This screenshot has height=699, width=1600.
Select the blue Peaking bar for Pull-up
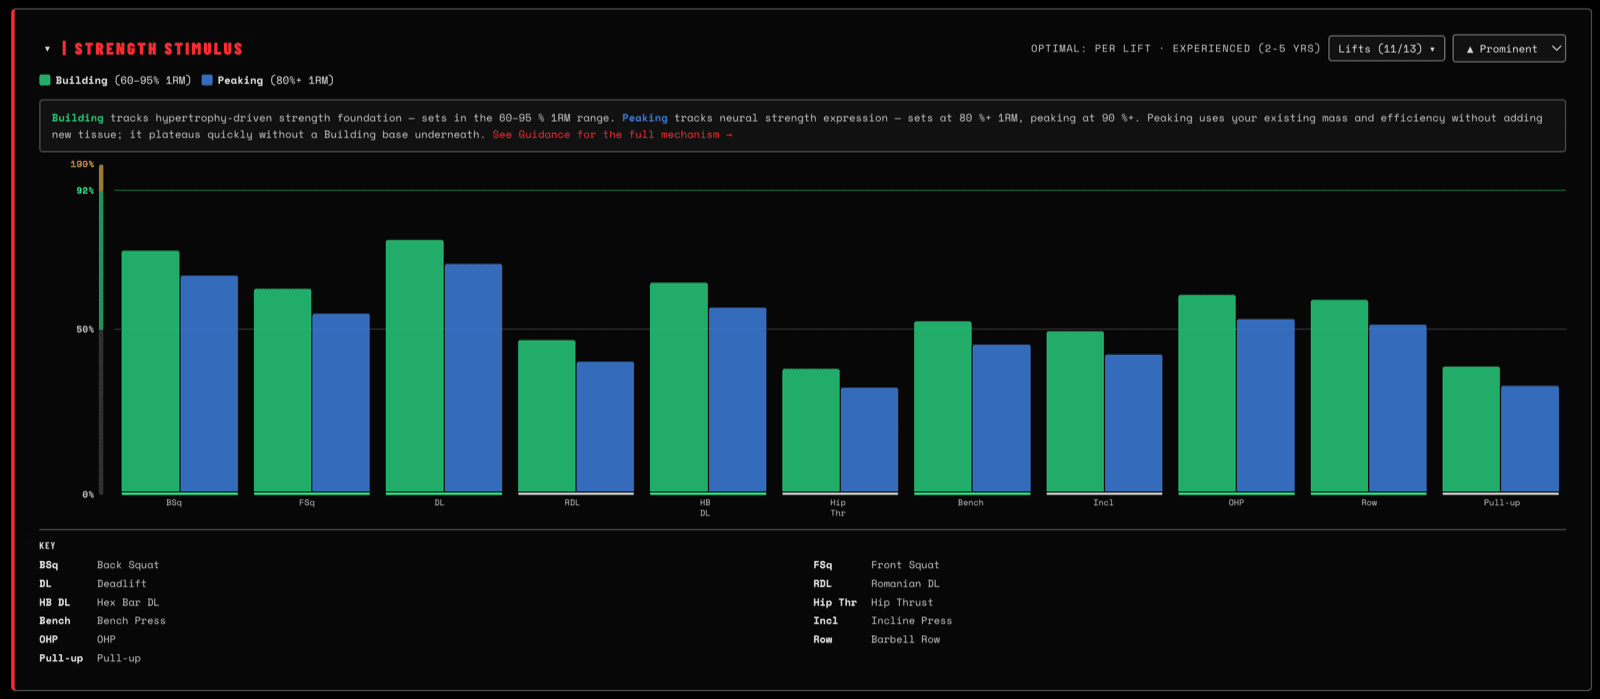point(1530,439)
